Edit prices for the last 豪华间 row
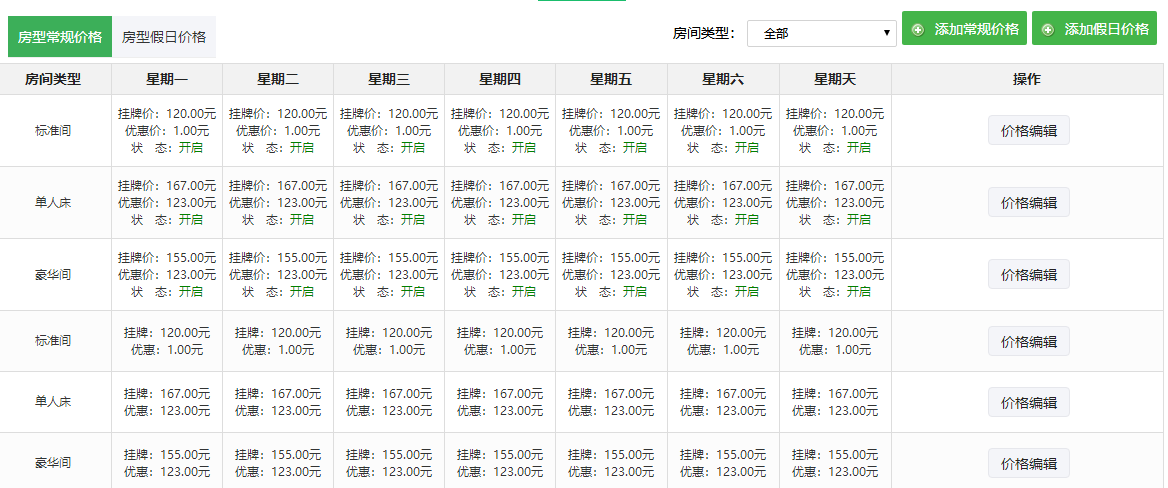The height and width of the screenshot is (488, 1168). (x=1028, y=463)
